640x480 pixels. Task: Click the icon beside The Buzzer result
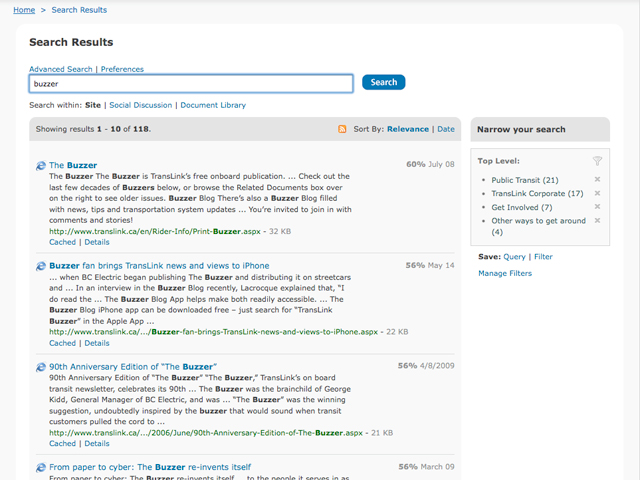(x=40, y=165)
